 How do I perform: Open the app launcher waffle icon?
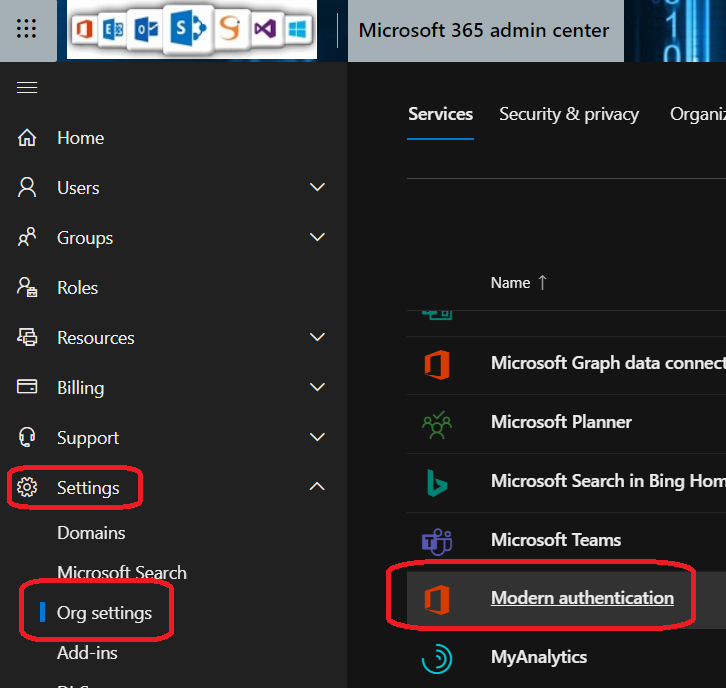point(27,30)
